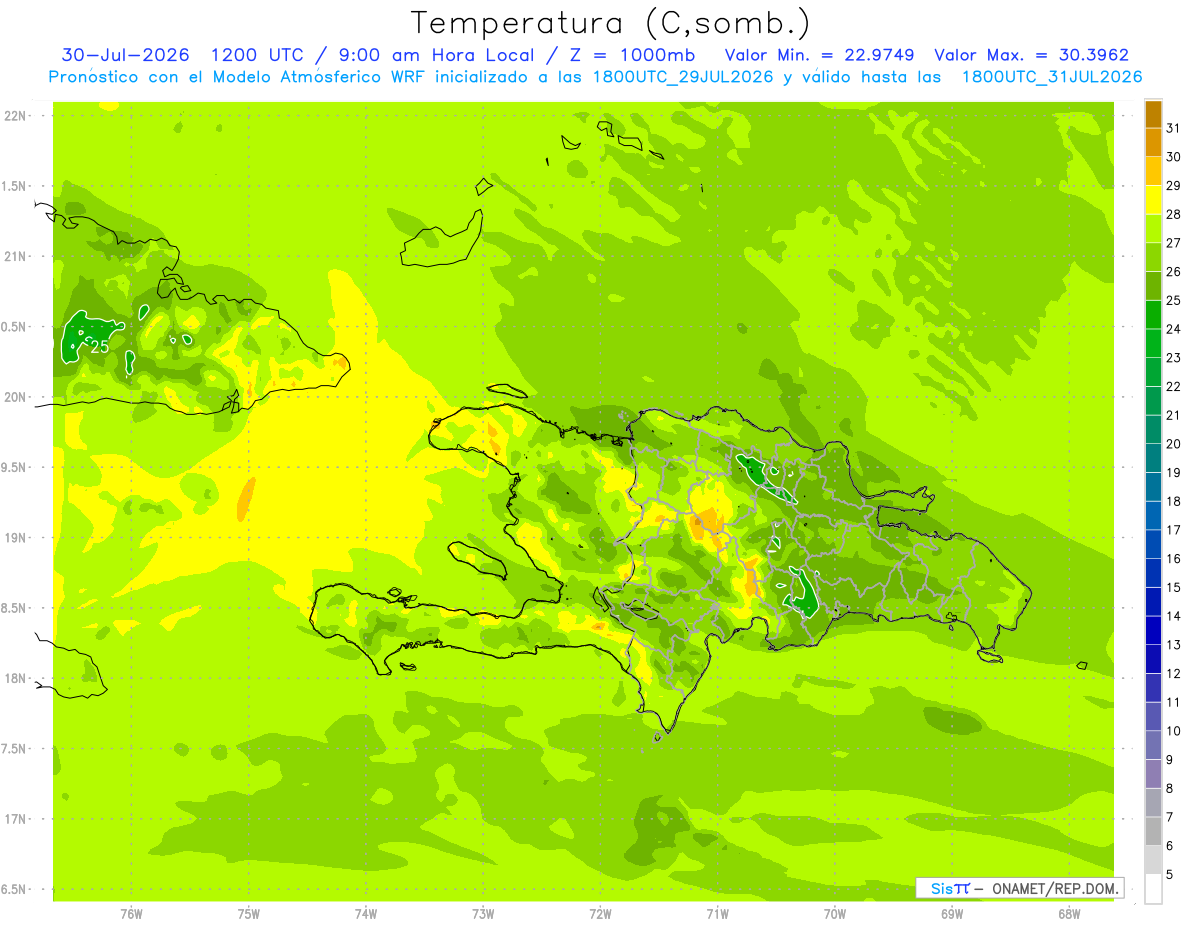Click the '21N' latitude label
1200x927 pixels.
point(16,257)
